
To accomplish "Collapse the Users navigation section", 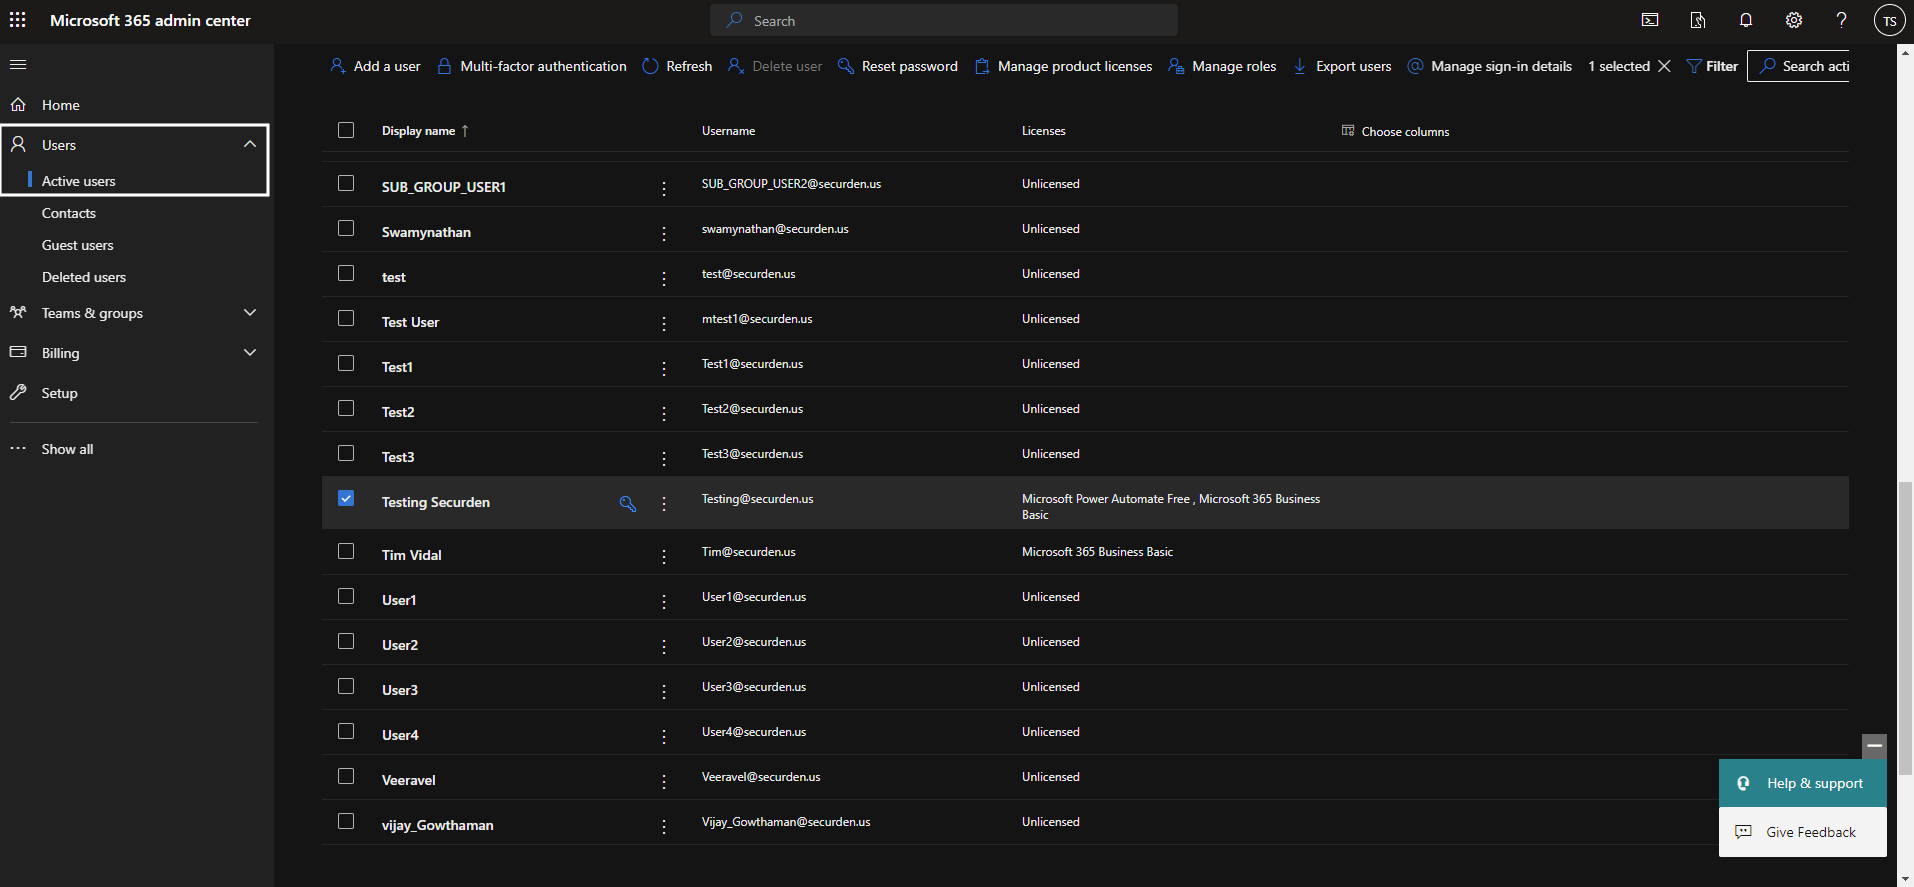I will coord(249,145).
